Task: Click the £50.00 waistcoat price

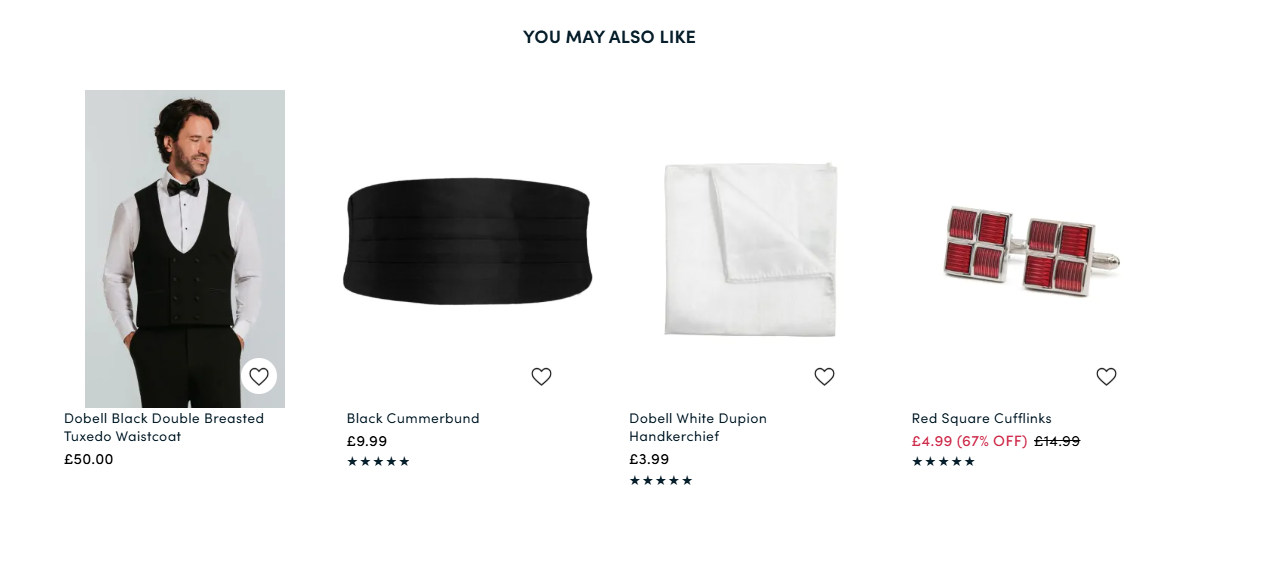Action: click(89, 459)
